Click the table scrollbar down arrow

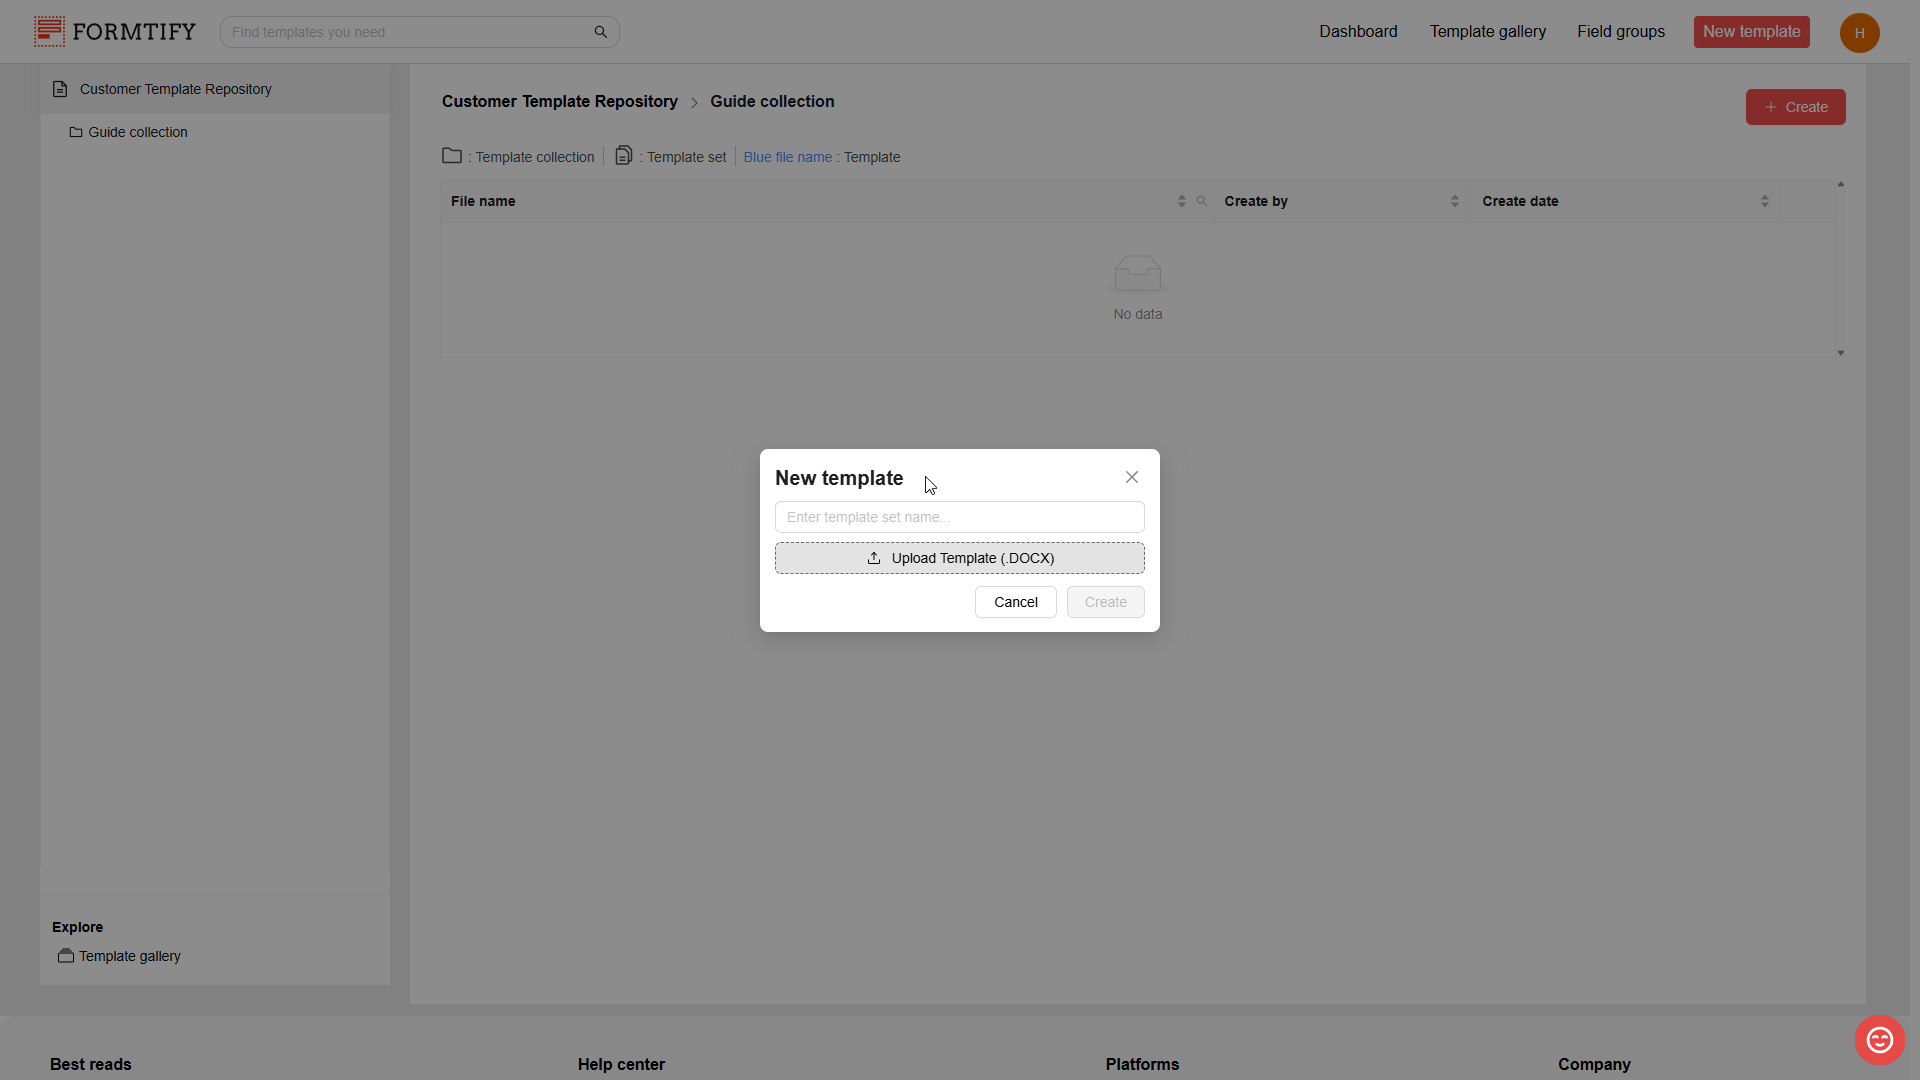click(1840, 353)
